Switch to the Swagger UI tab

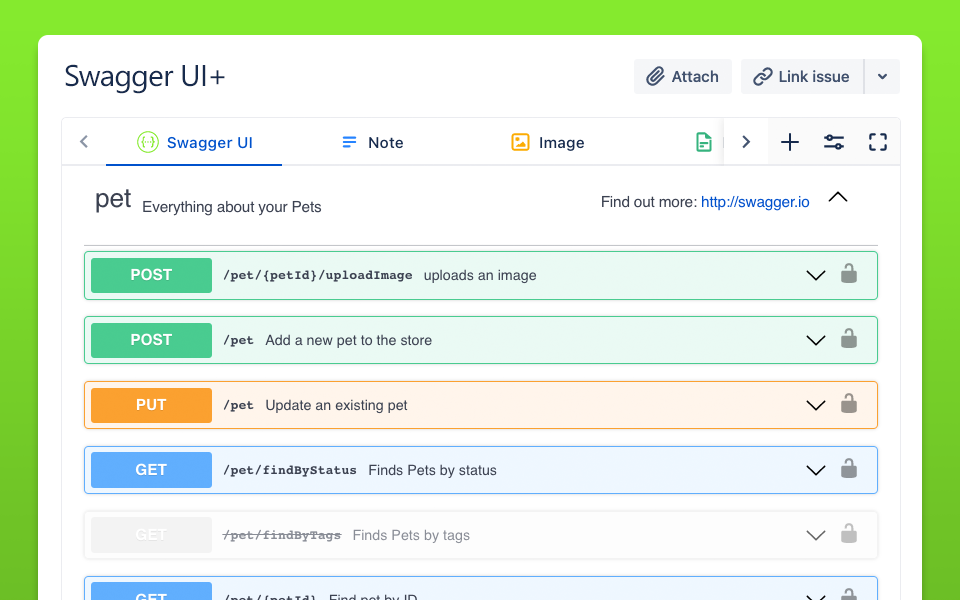pyautogui.click(x=195, y=142)
